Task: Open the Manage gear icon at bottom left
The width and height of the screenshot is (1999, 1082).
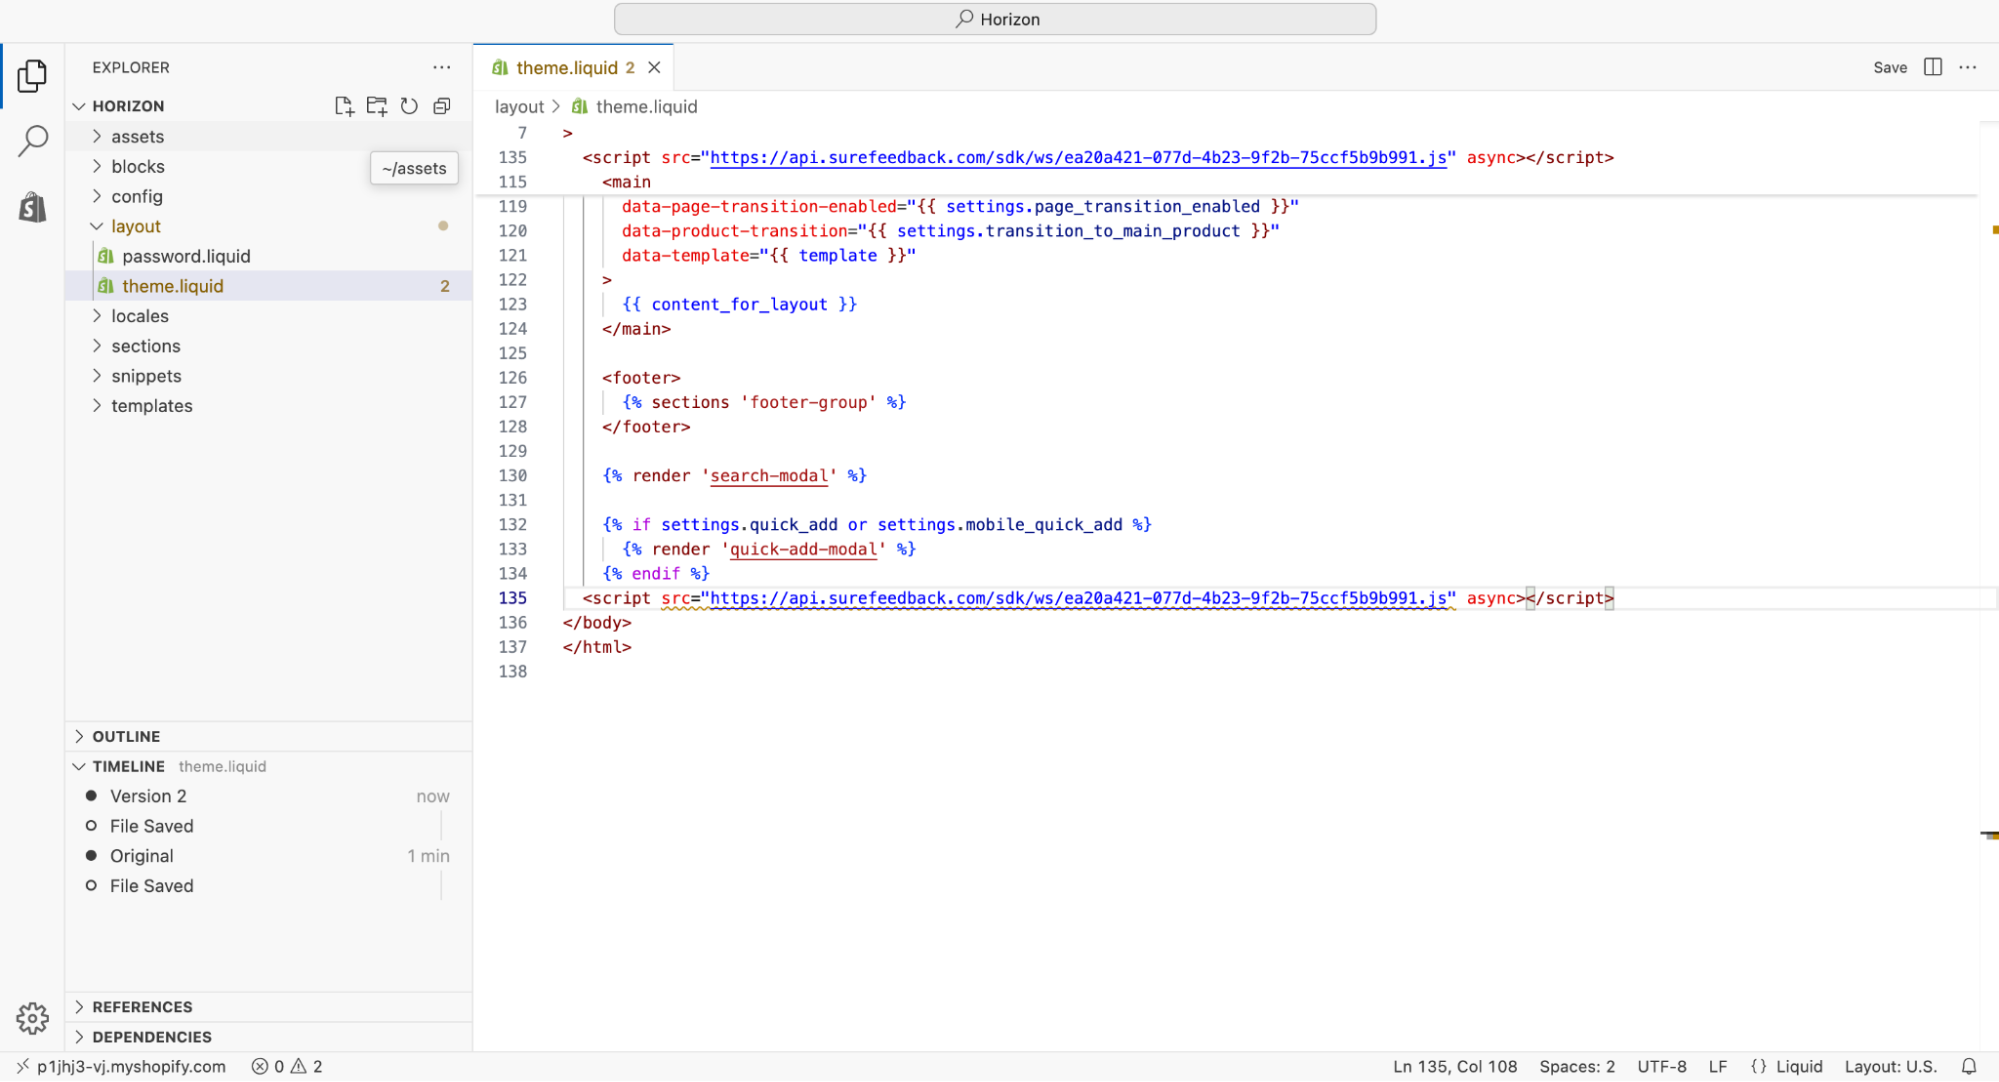Action: 32,1018
